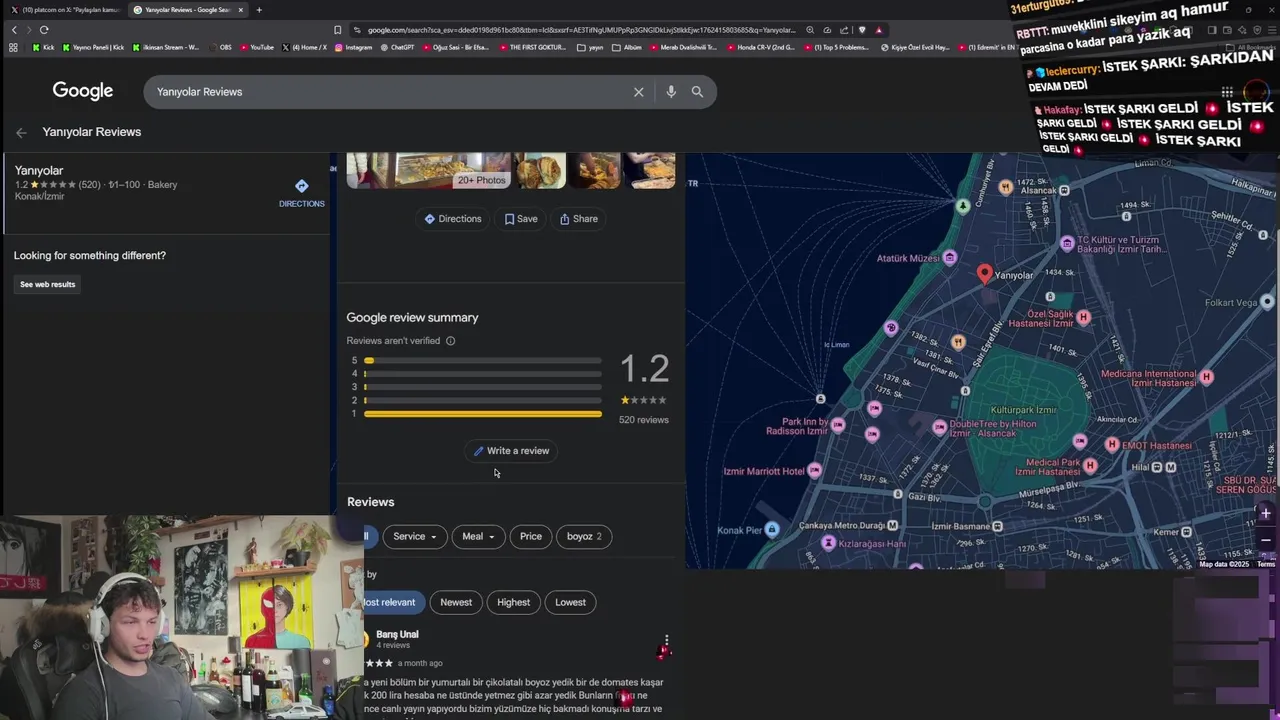Screen dimensions: 1280x720
Task: Open more options for Barış Ünal review
Action: coord(666,641)
